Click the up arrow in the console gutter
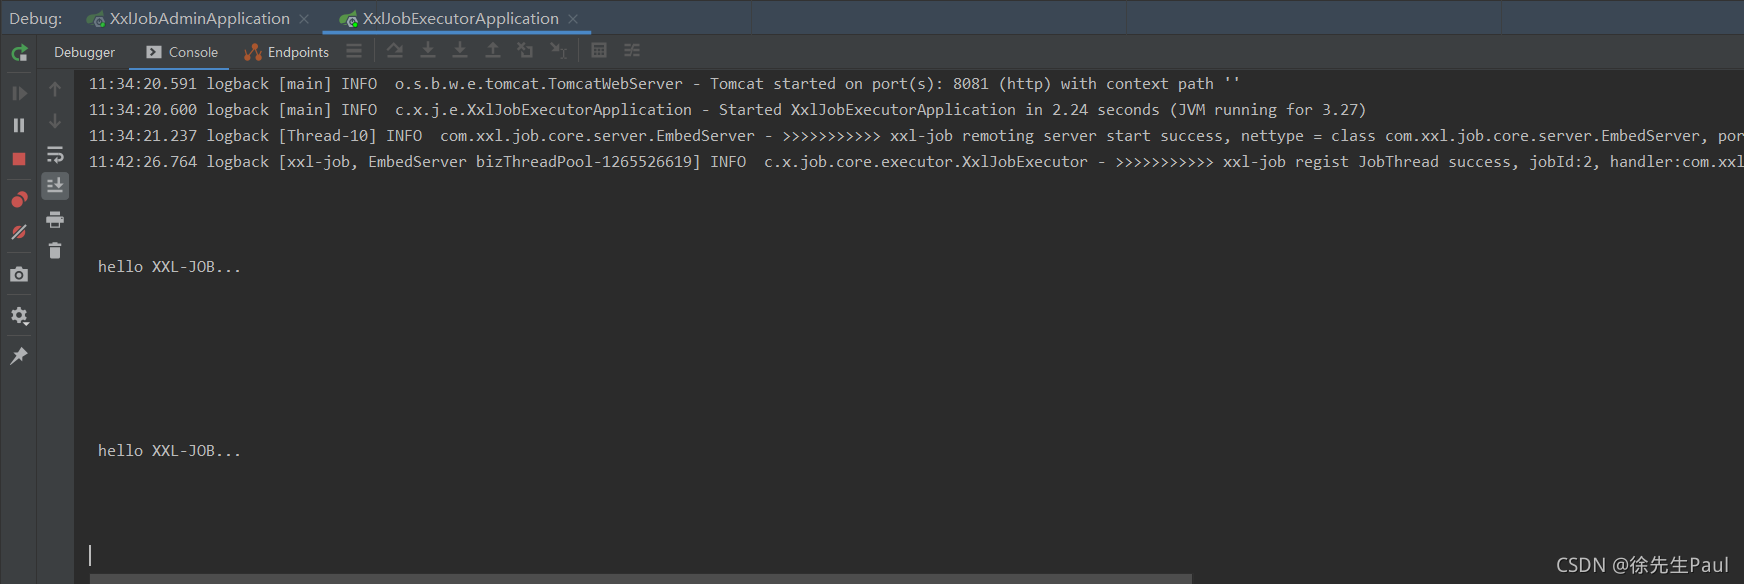The image size is (1744, 584). [x=55, y=89]
